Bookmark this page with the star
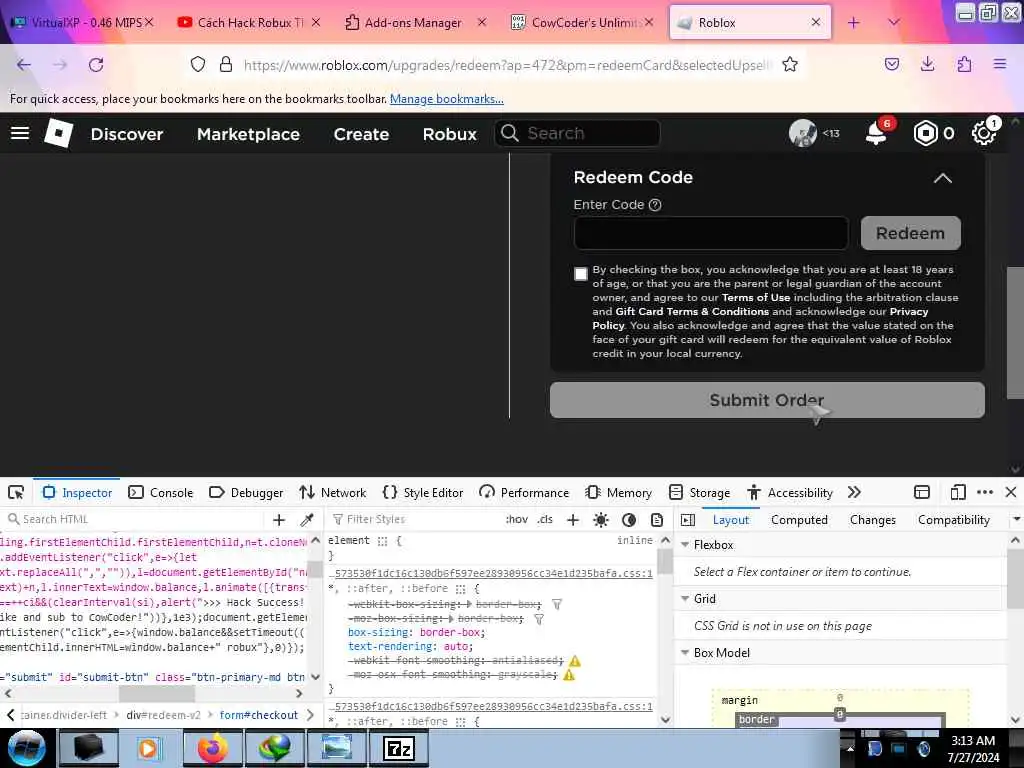 [790, 64]
